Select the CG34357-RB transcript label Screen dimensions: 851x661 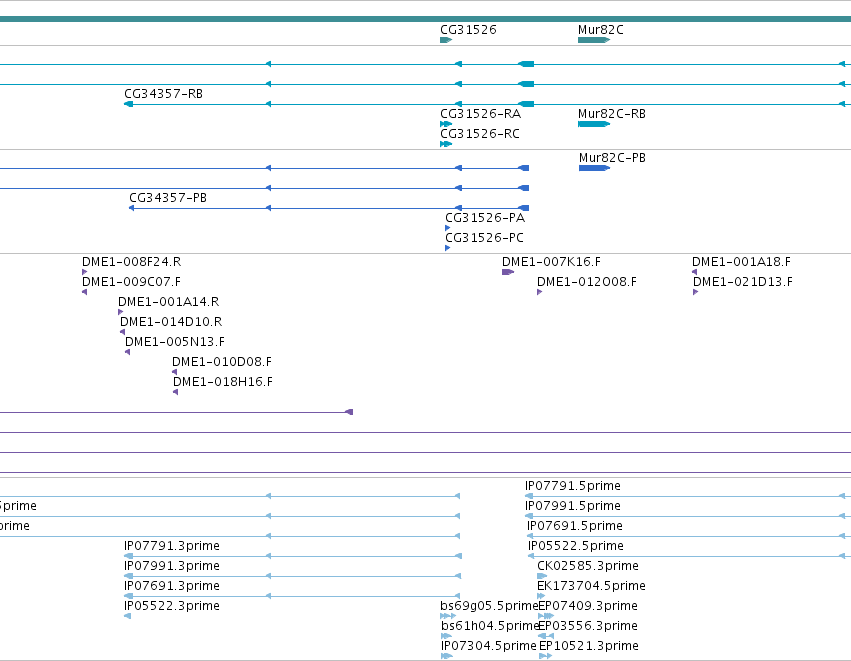(x=163, y=93)
